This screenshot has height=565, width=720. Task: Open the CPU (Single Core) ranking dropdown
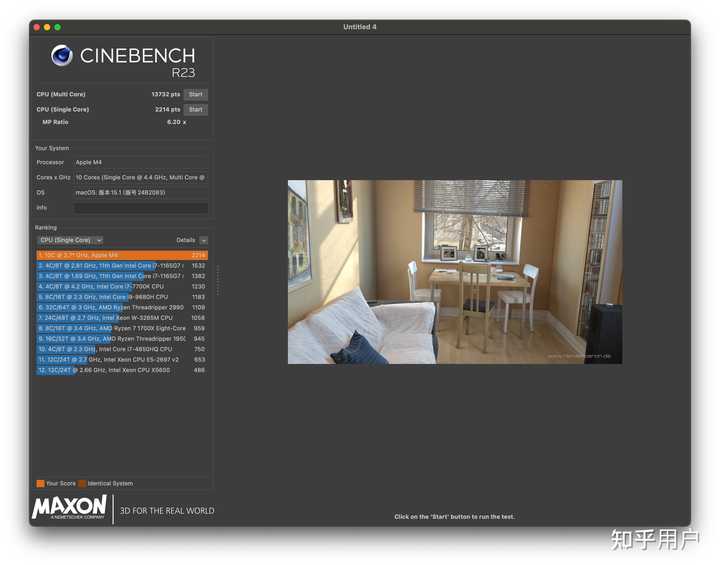70,240
